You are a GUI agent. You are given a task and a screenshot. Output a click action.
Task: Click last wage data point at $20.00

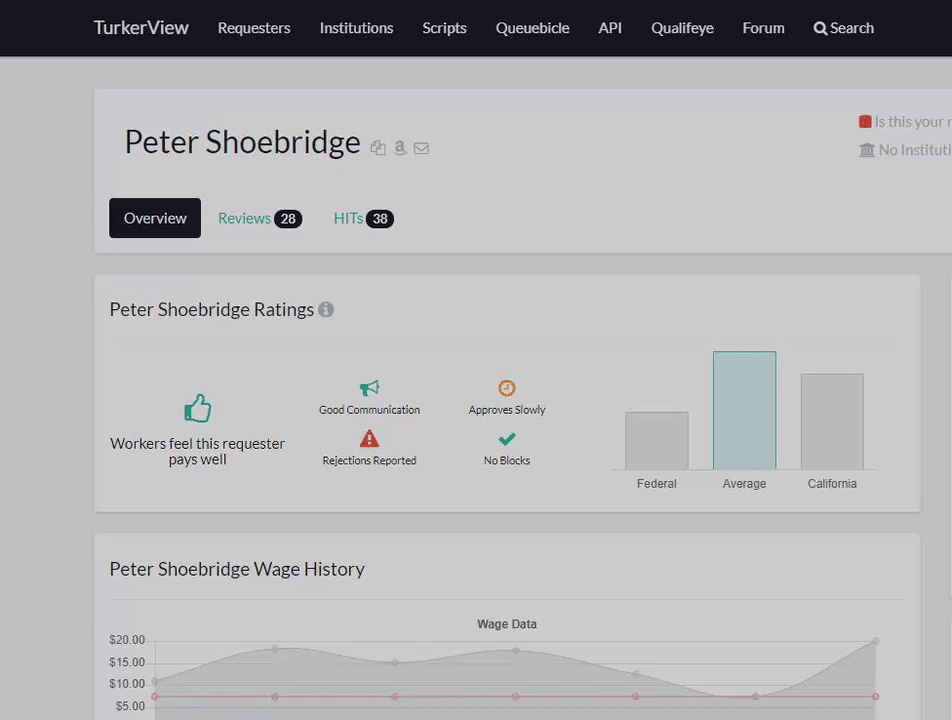(876, 641)
